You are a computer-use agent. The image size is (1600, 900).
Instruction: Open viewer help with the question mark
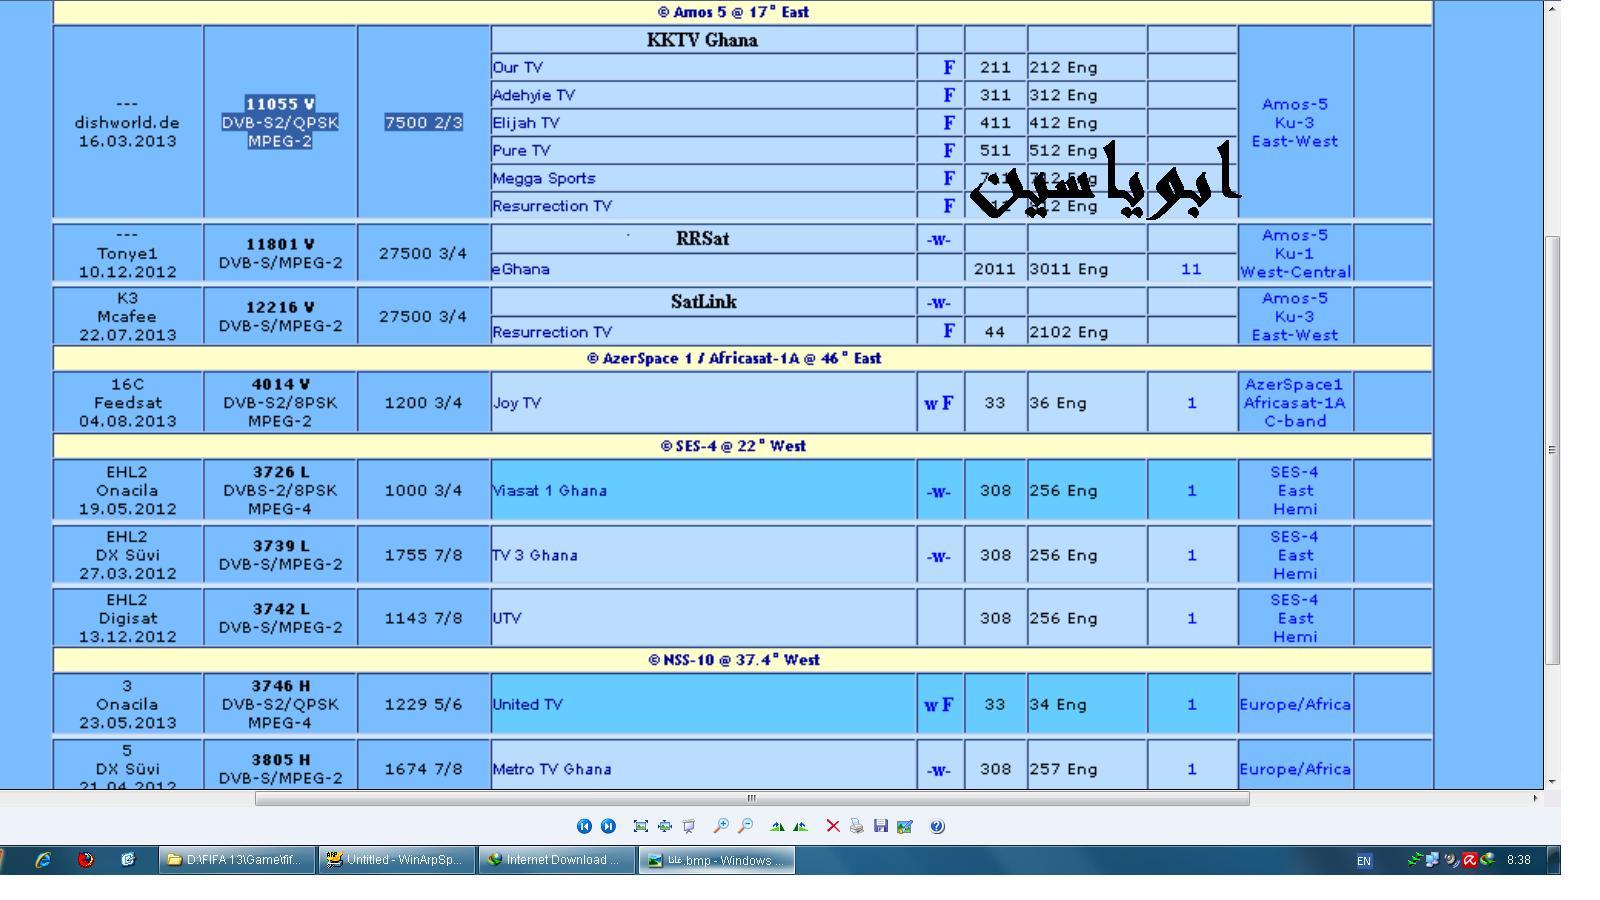(937, 826)
